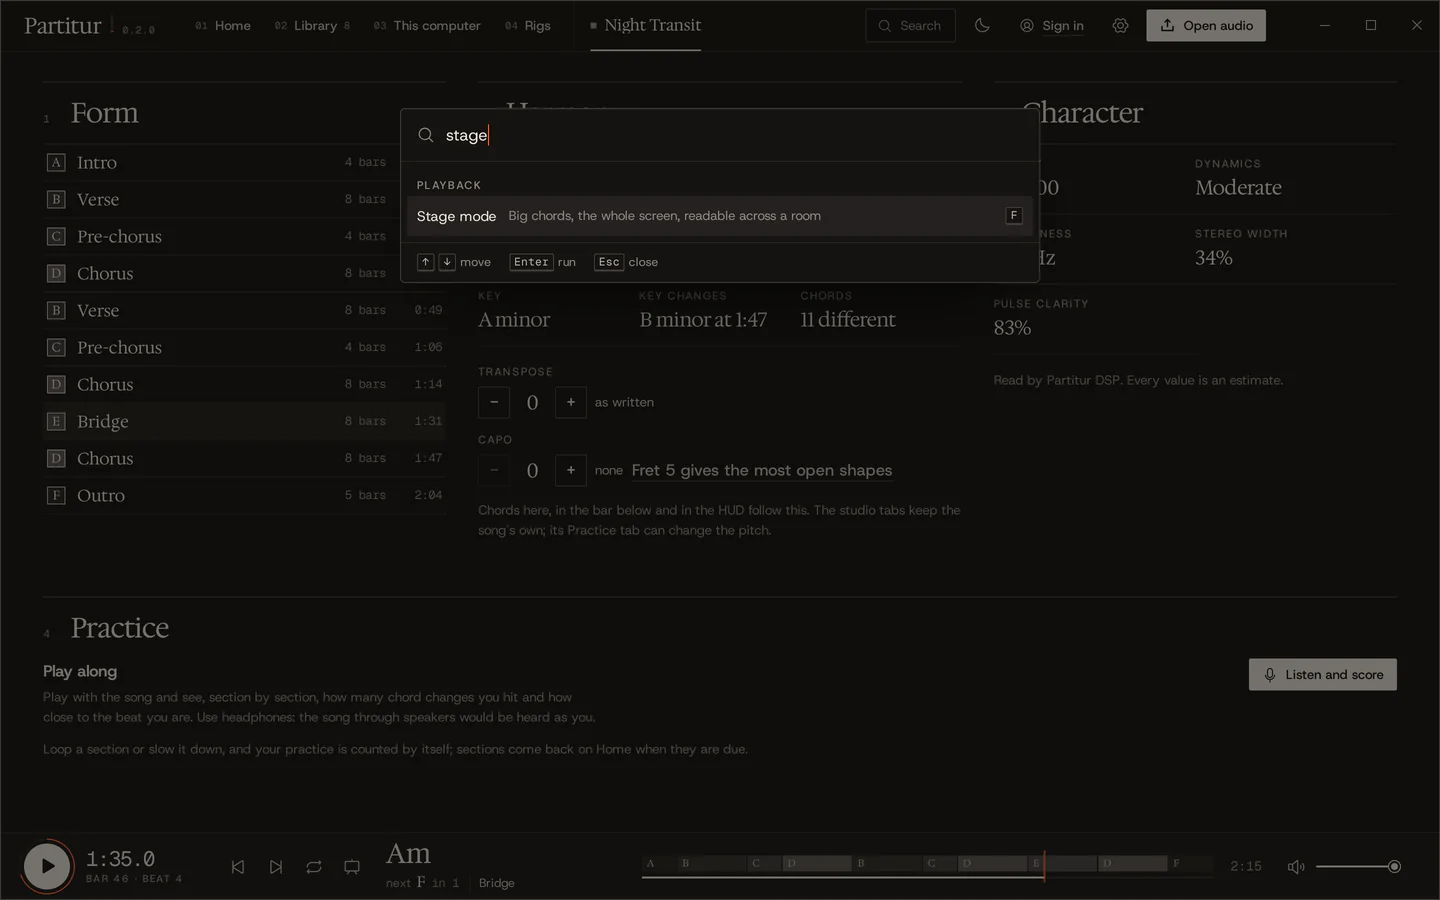The image size is (1440, 900).
Task: Select the Intro section row
Action: [x=244, y=162]
